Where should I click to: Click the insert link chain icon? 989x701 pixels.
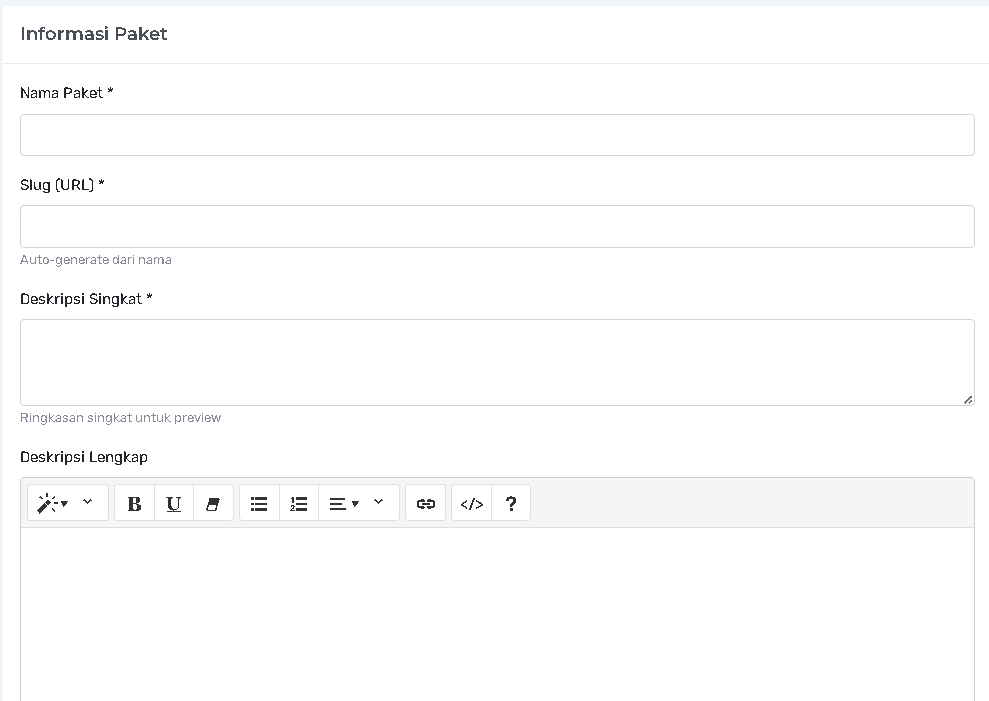click(426, 504)
